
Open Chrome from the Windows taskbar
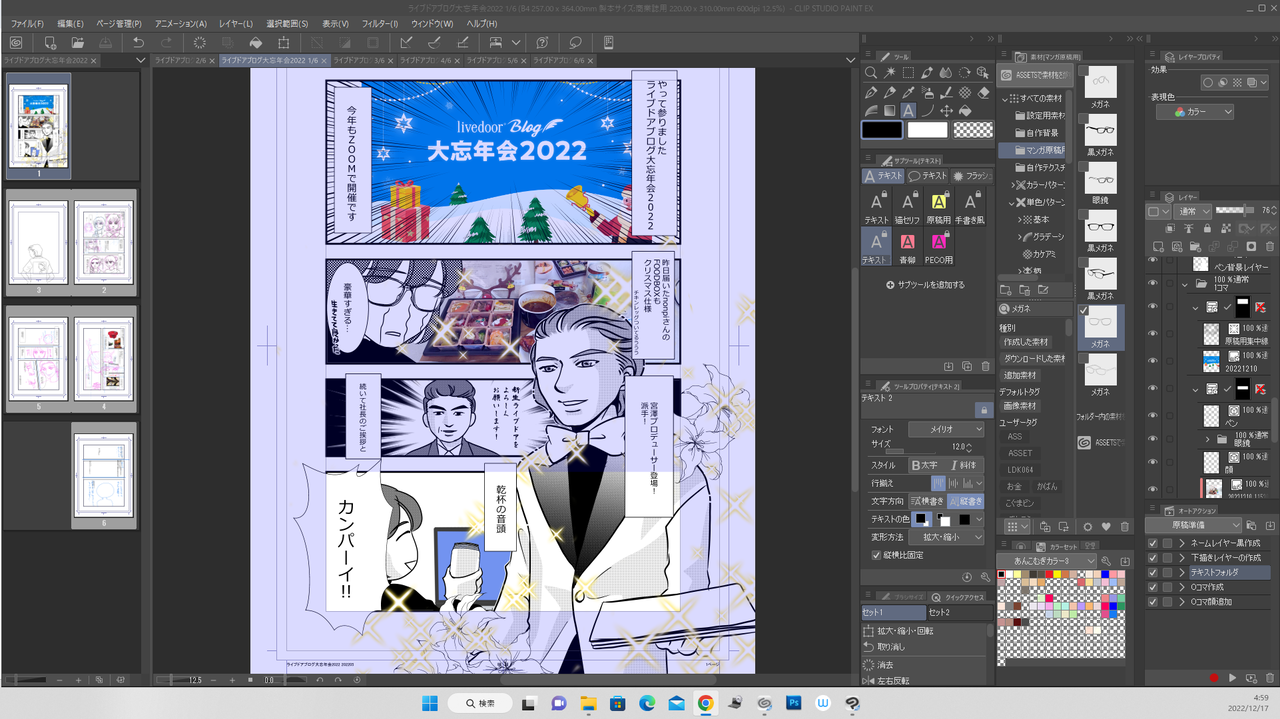point(705,703)
